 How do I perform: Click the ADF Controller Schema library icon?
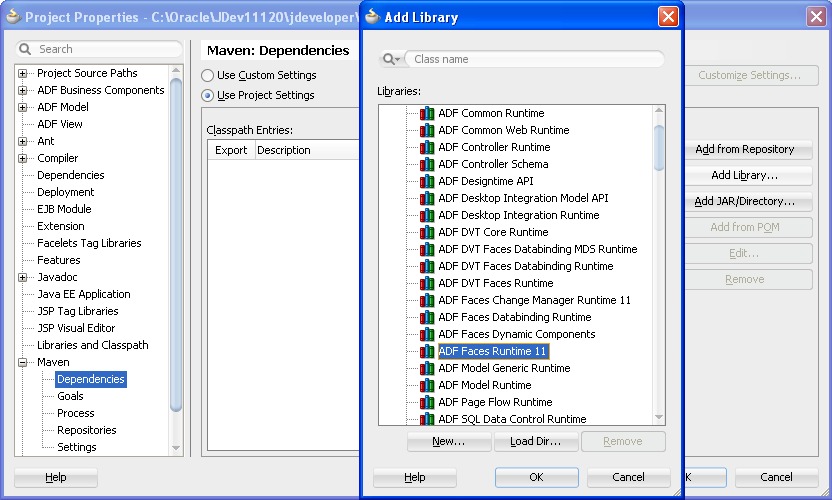tap(427, 164)
